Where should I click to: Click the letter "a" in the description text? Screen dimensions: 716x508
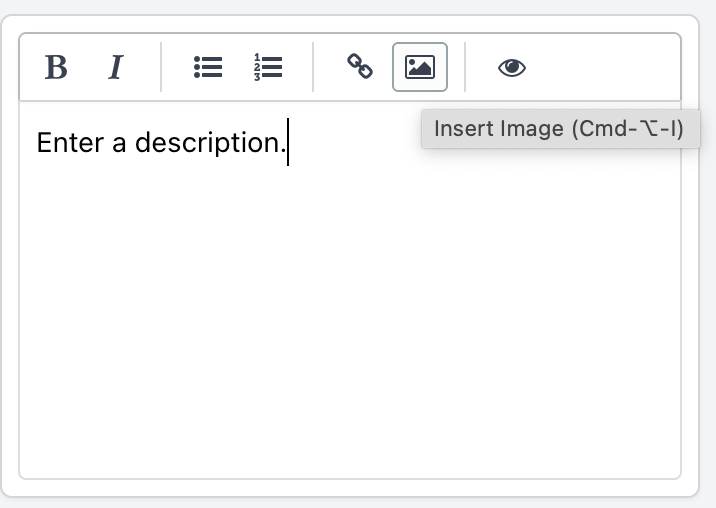[119, 144]
